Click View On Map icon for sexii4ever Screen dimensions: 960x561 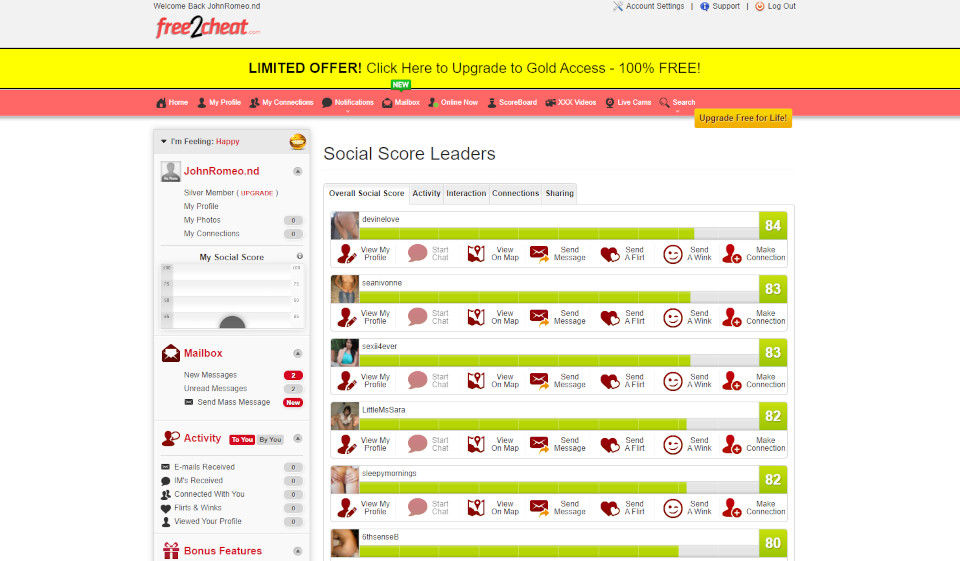click(x=476, y=381)
